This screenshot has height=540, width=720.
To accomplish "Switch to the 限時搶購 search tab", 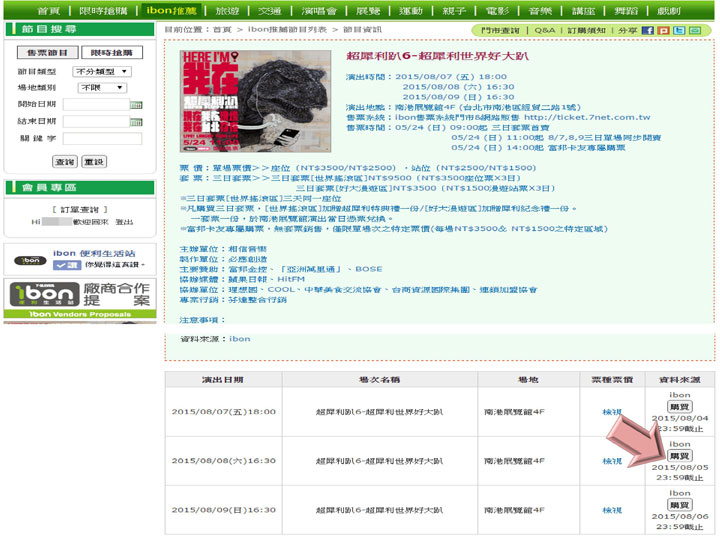I will pyautogui.click(x=111, y=52).
